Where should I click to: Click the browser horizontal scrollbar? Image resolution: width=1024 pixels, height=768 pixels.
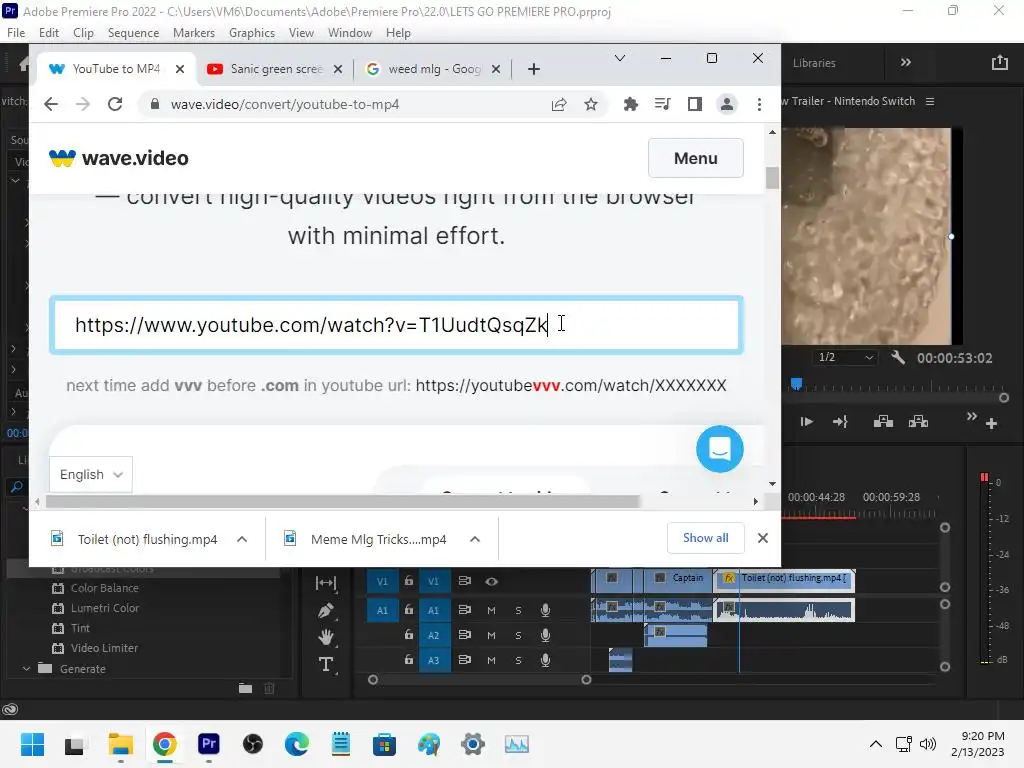[x=343, y=502]
